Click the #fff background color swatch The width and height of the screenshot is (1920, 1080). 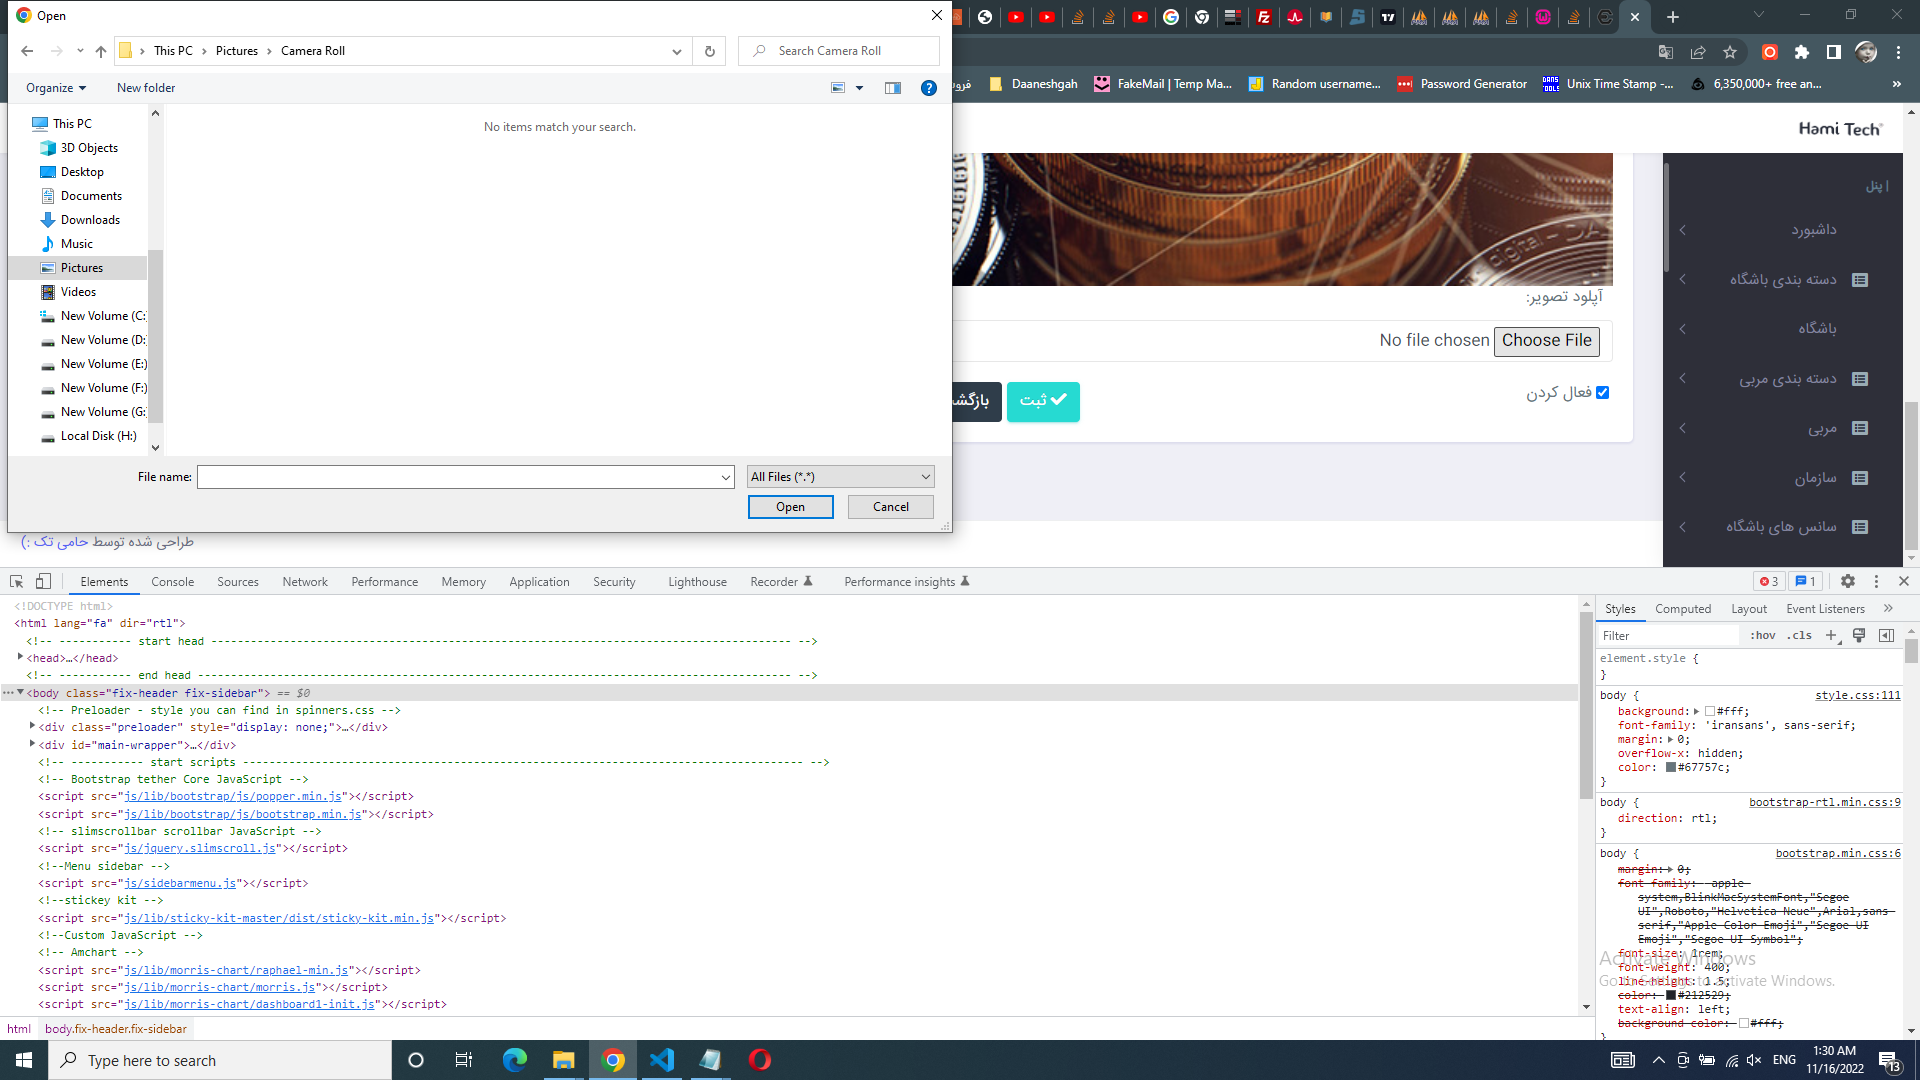[x=1710, y=712]
